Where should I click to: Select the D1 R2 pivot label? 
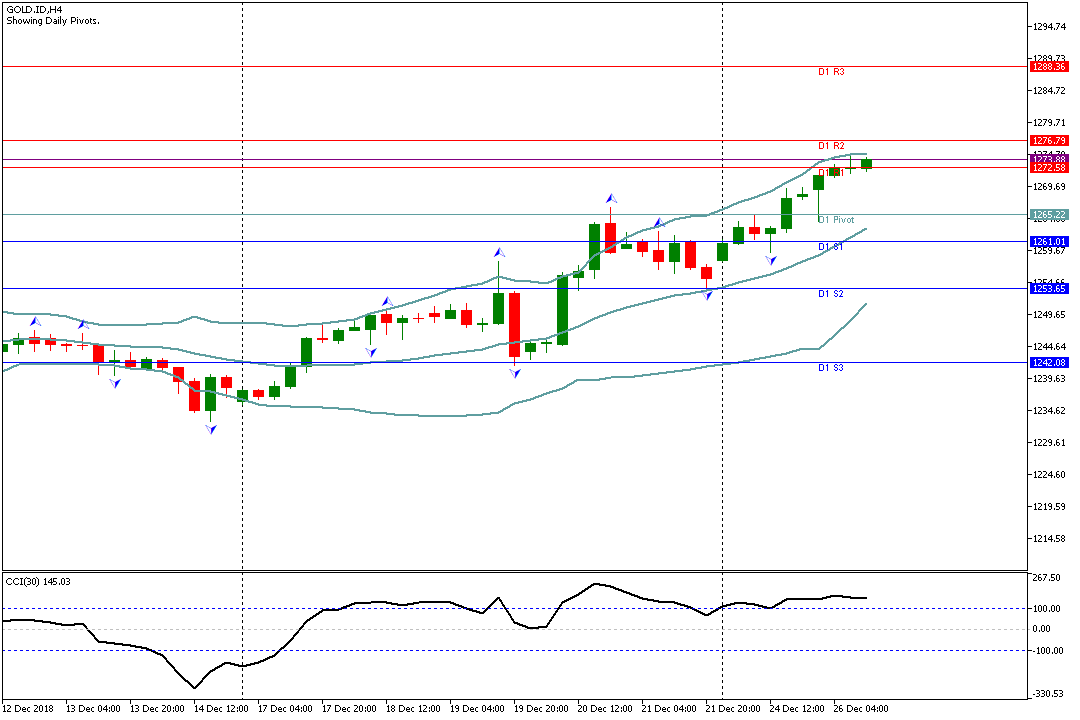pyautogui.click(x=831, y=145)
